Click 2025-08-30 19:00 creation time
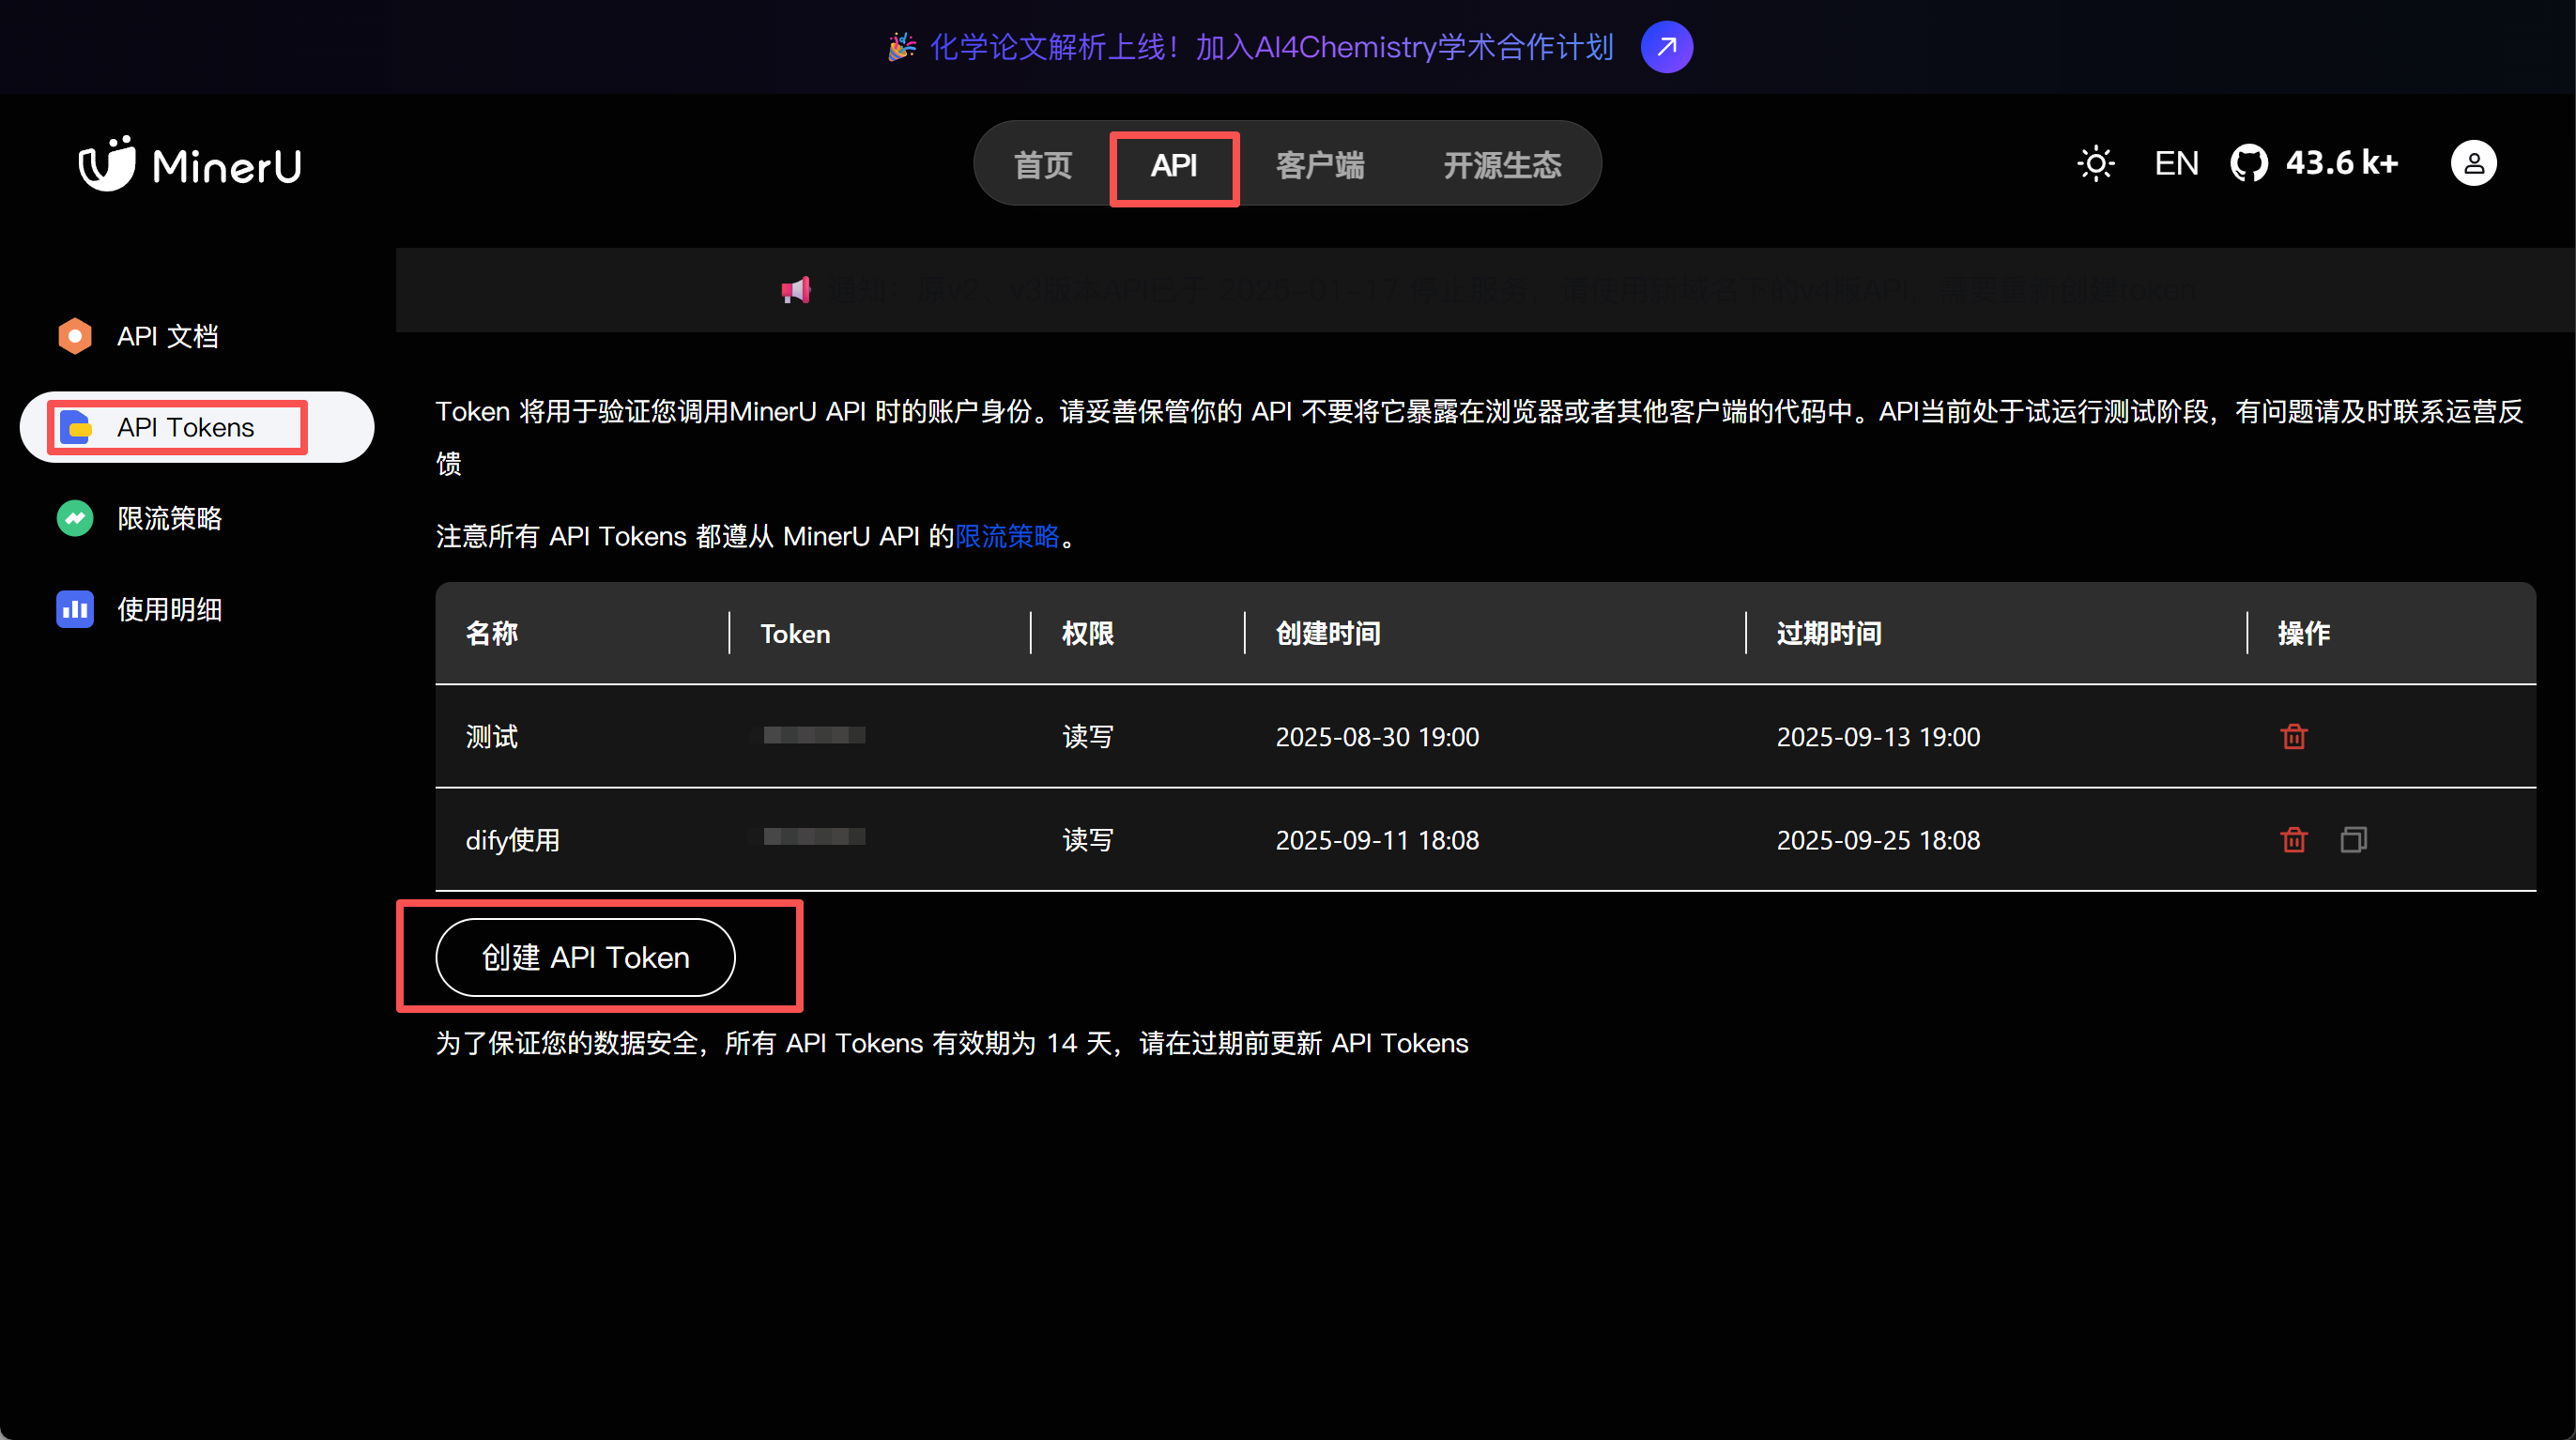 pos(1377,737)
